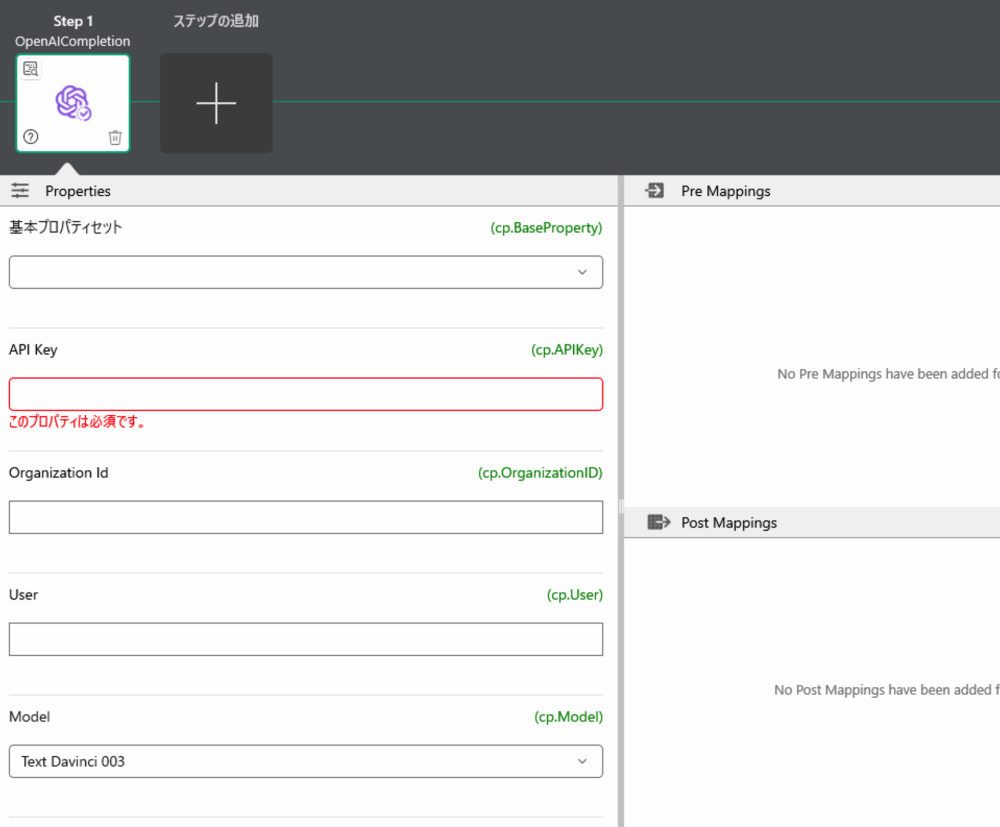
Task: Click the Model dropdown chevron arrow
Action: click(x=583, y=761)
